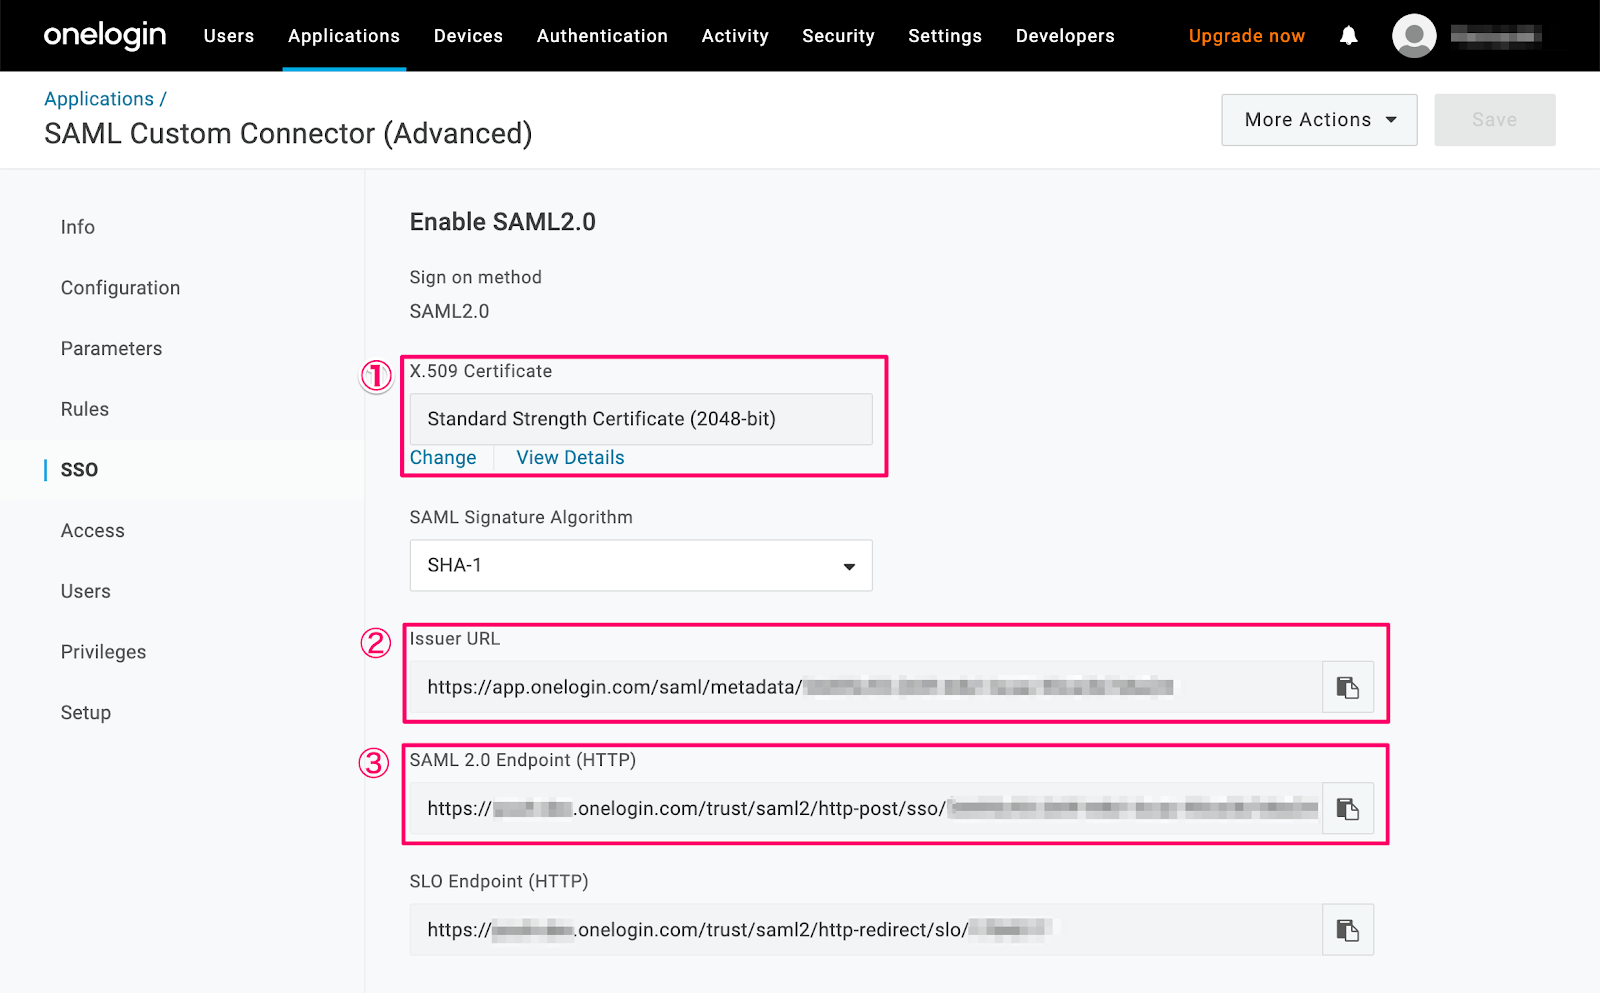1600x993 pixels.
Task: Click Change under X.509 Certificate
Action: tap(443, 457)
